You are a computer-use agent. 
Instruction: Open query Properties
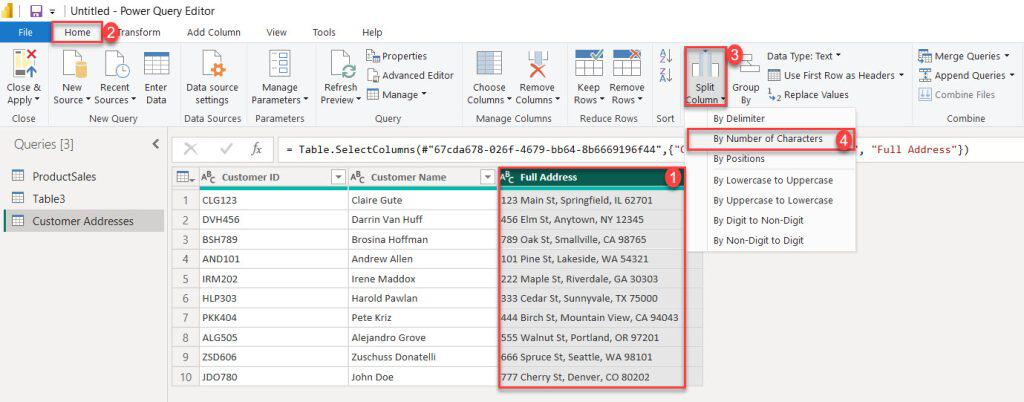click(397, 56)
